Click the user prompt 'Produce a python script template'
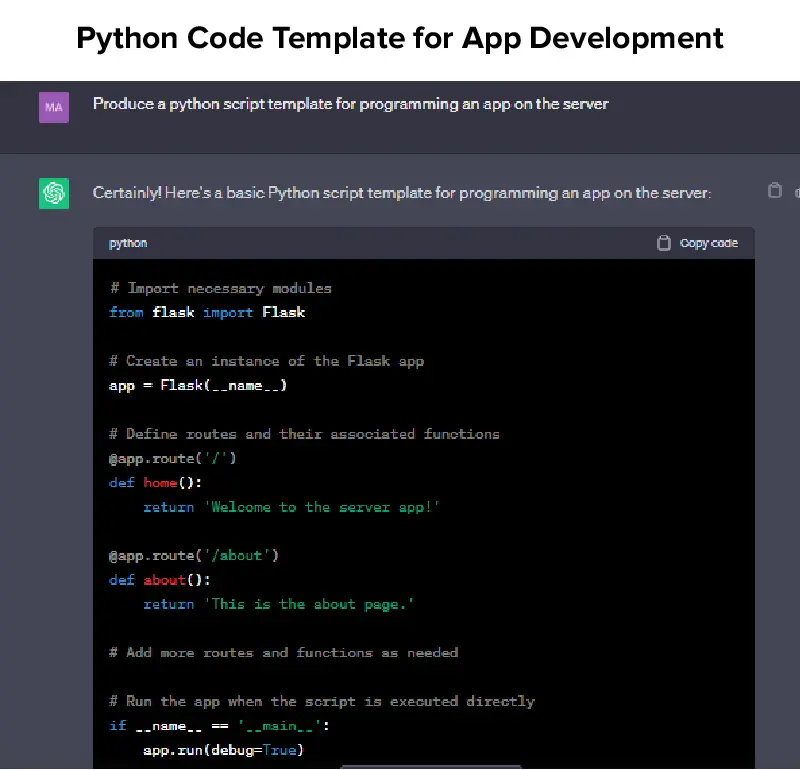 (350, 104)
